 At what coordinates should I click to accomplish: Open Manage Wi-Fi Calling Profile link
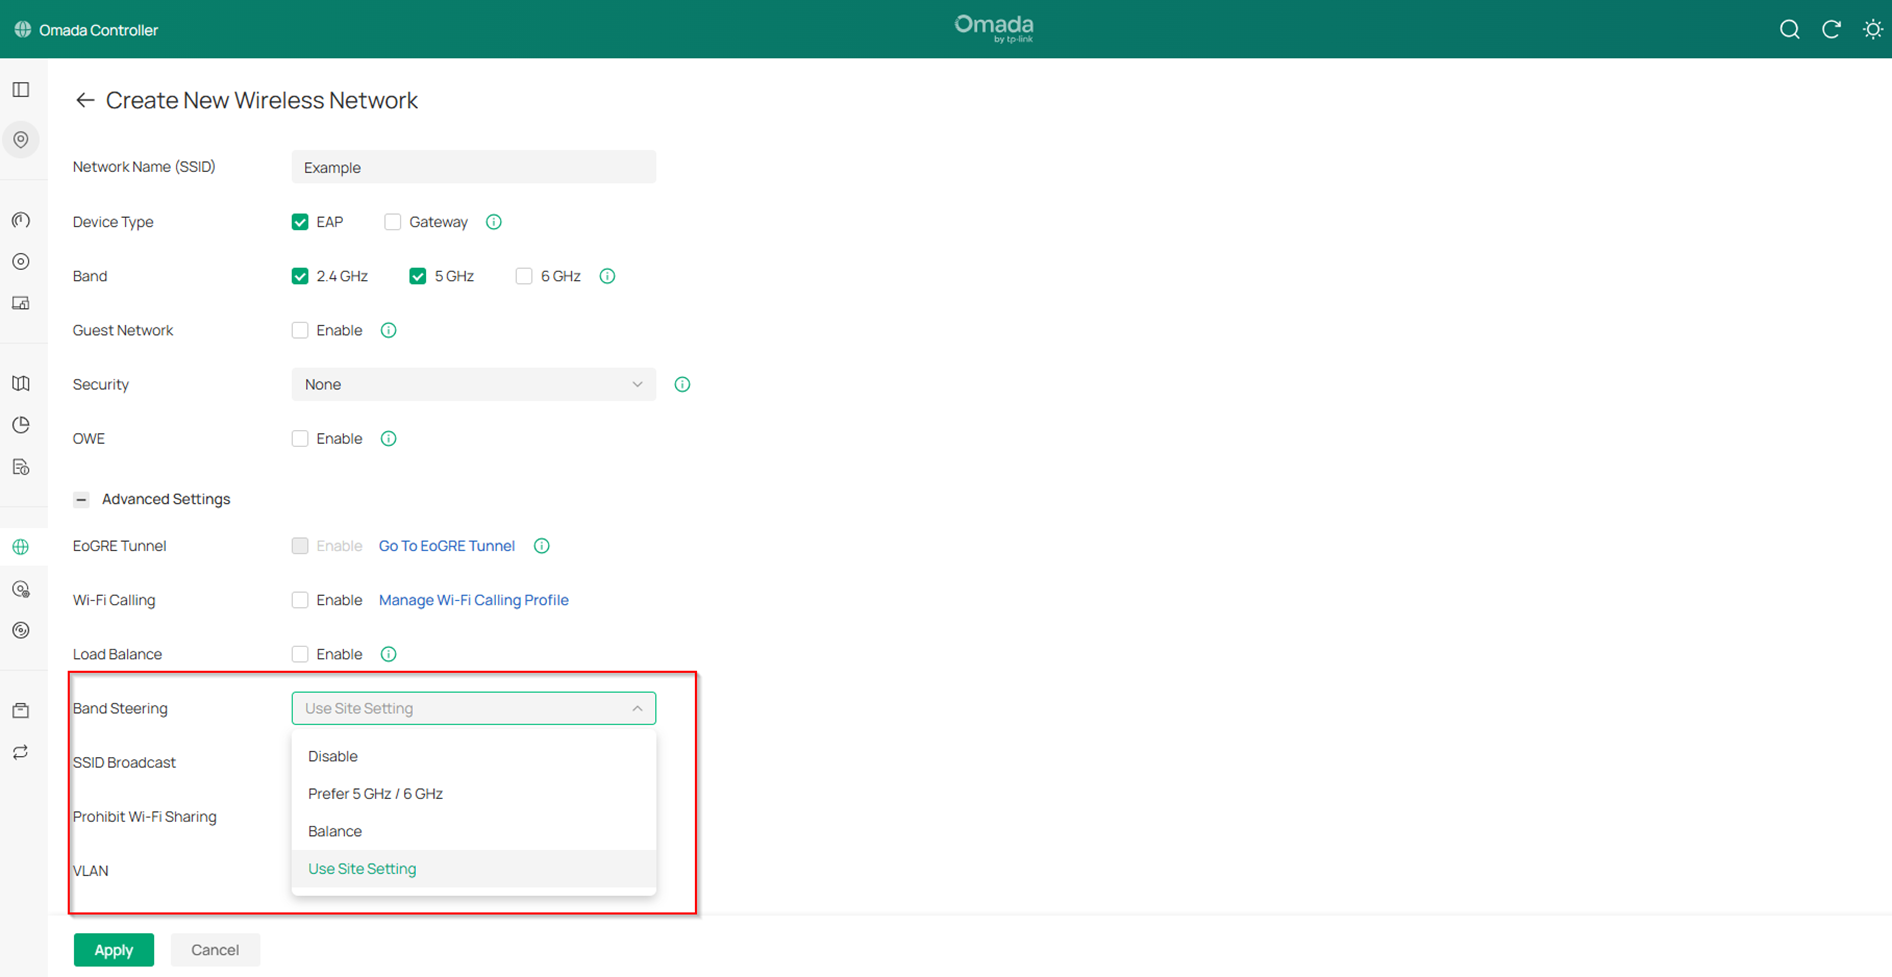click(x=473, y=599)
